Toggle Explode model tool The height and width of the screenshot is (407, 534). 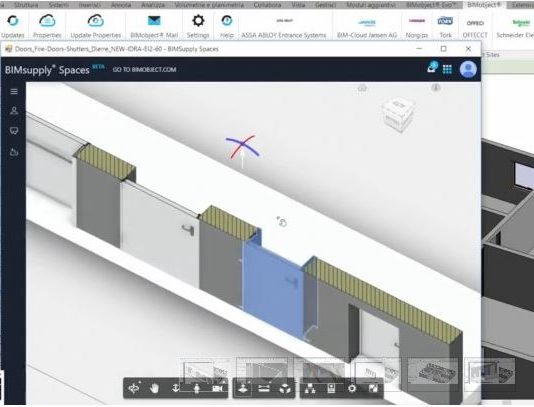coord(285,388)
